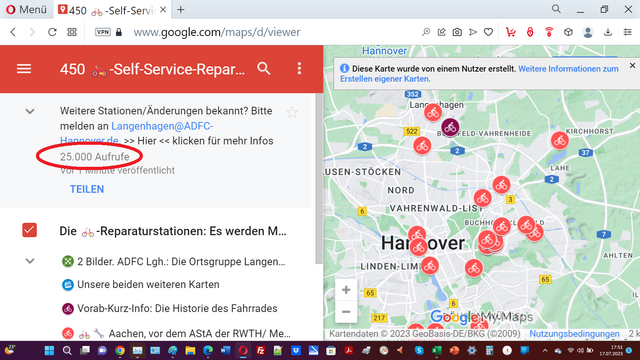Click the browser forward arrow
This screenshot has height=360, width=640.
coord(32,32)
